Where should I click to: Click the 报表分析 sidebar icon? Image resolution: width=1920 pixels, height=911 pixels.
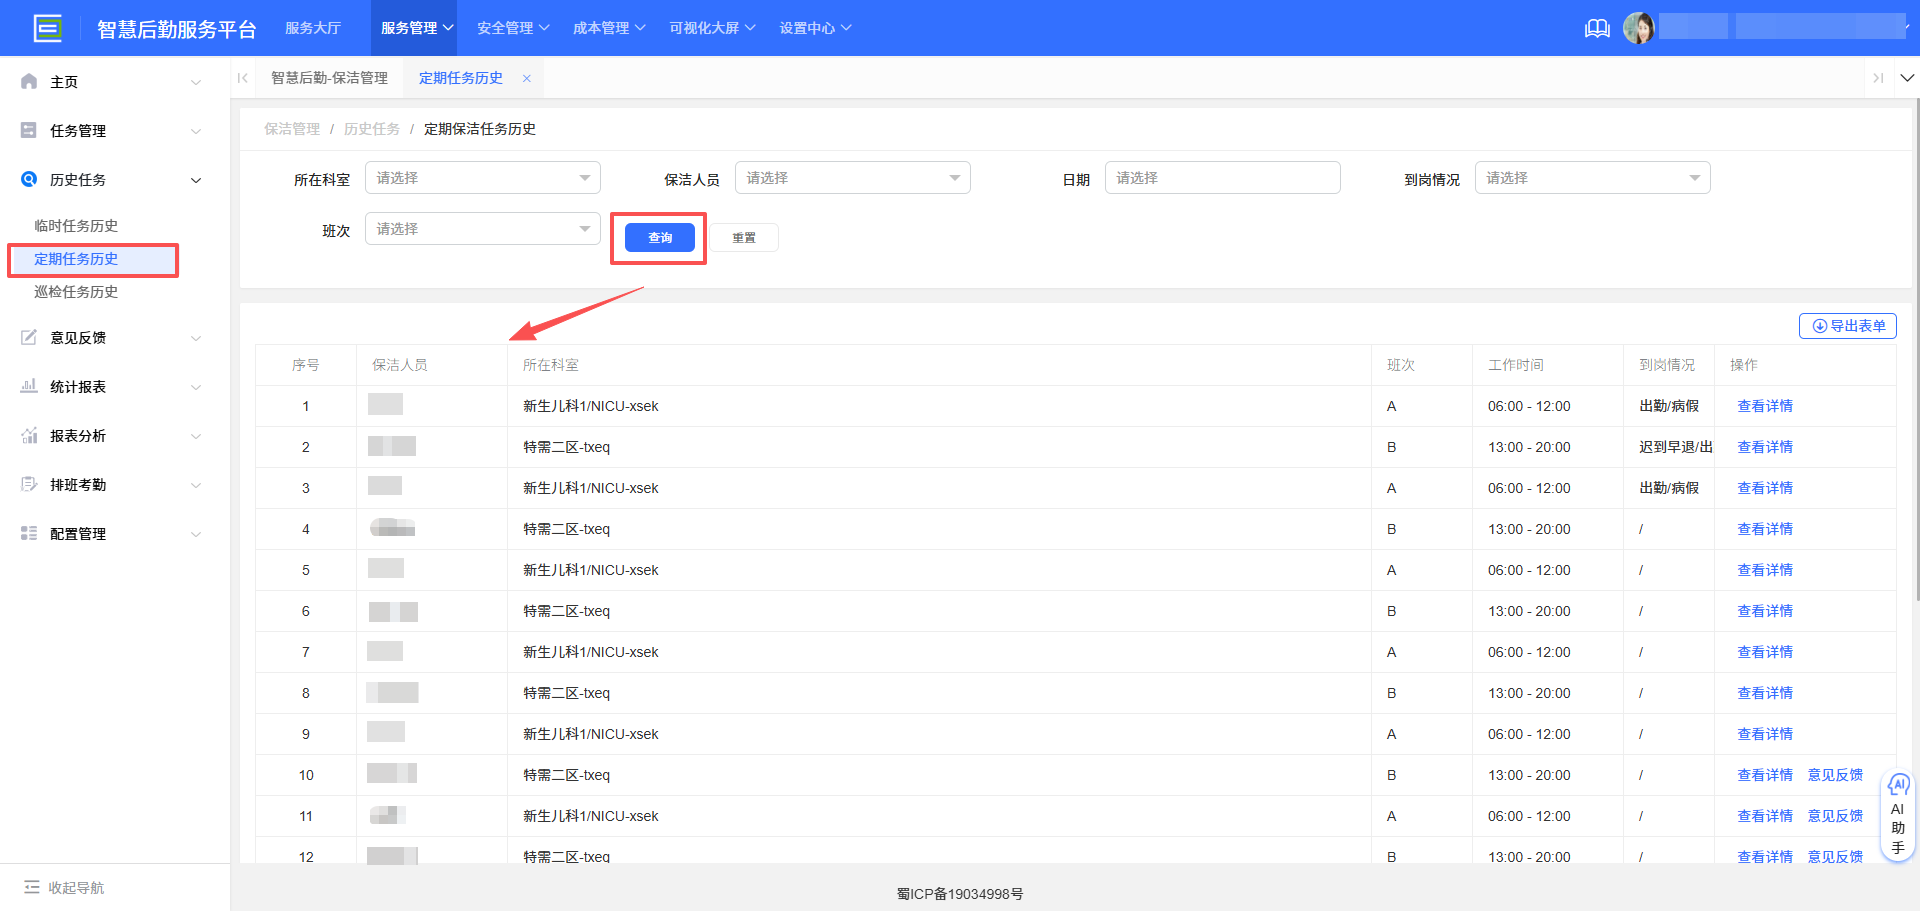coord(28,435)
